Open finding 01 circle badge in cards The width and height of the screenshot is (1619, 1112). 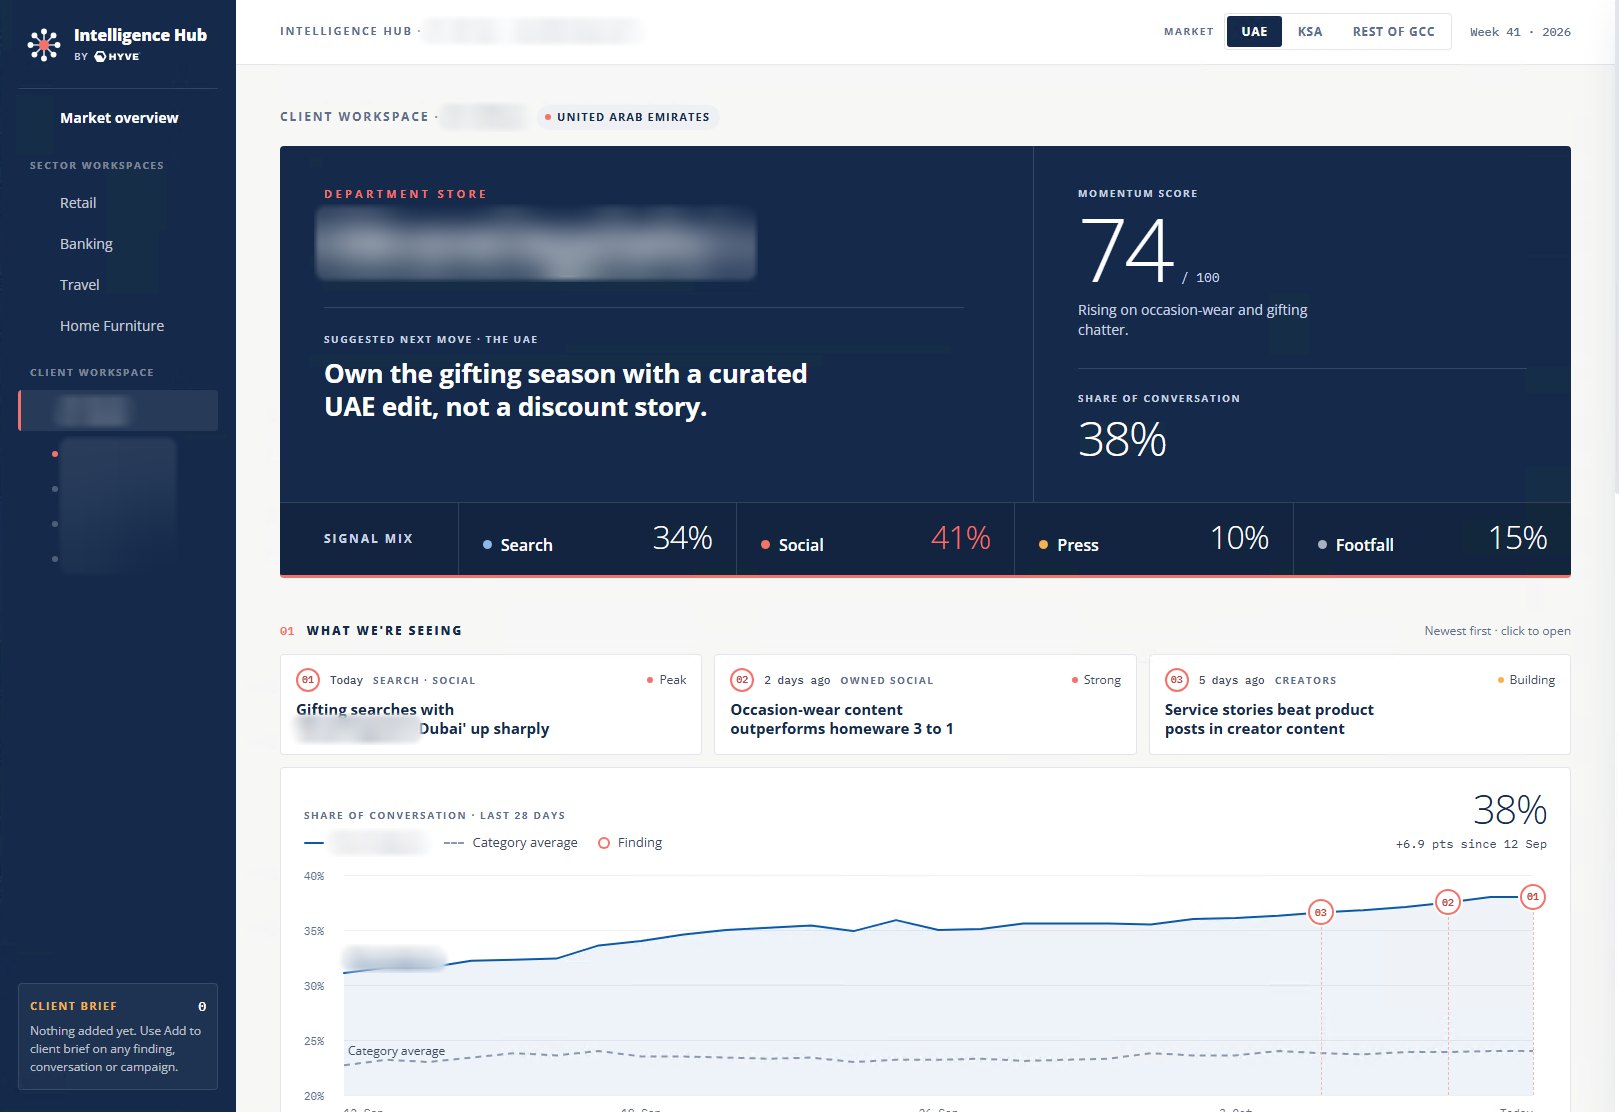308,680
